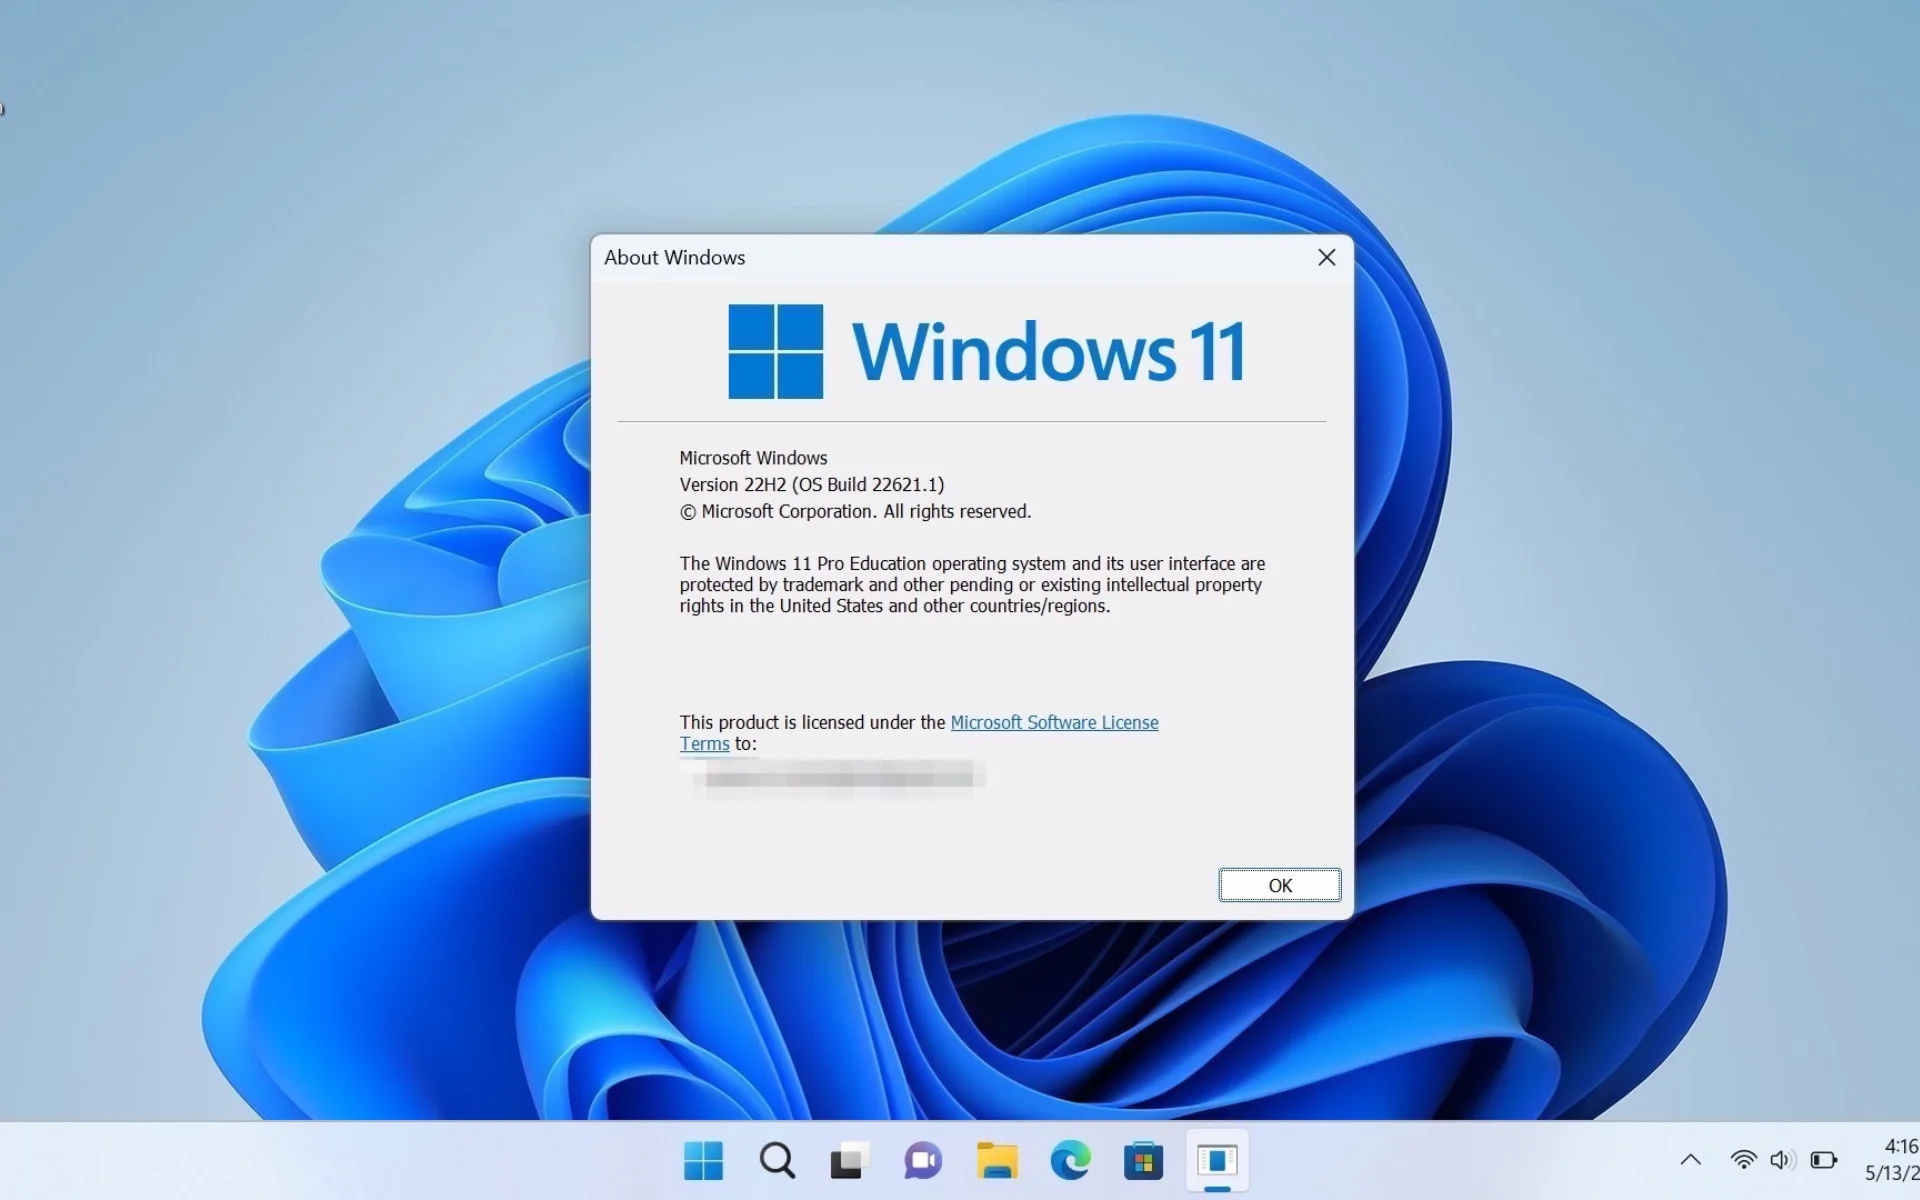Close the About Windows dialog
1920x1200 pixels.
(1327, 258)
